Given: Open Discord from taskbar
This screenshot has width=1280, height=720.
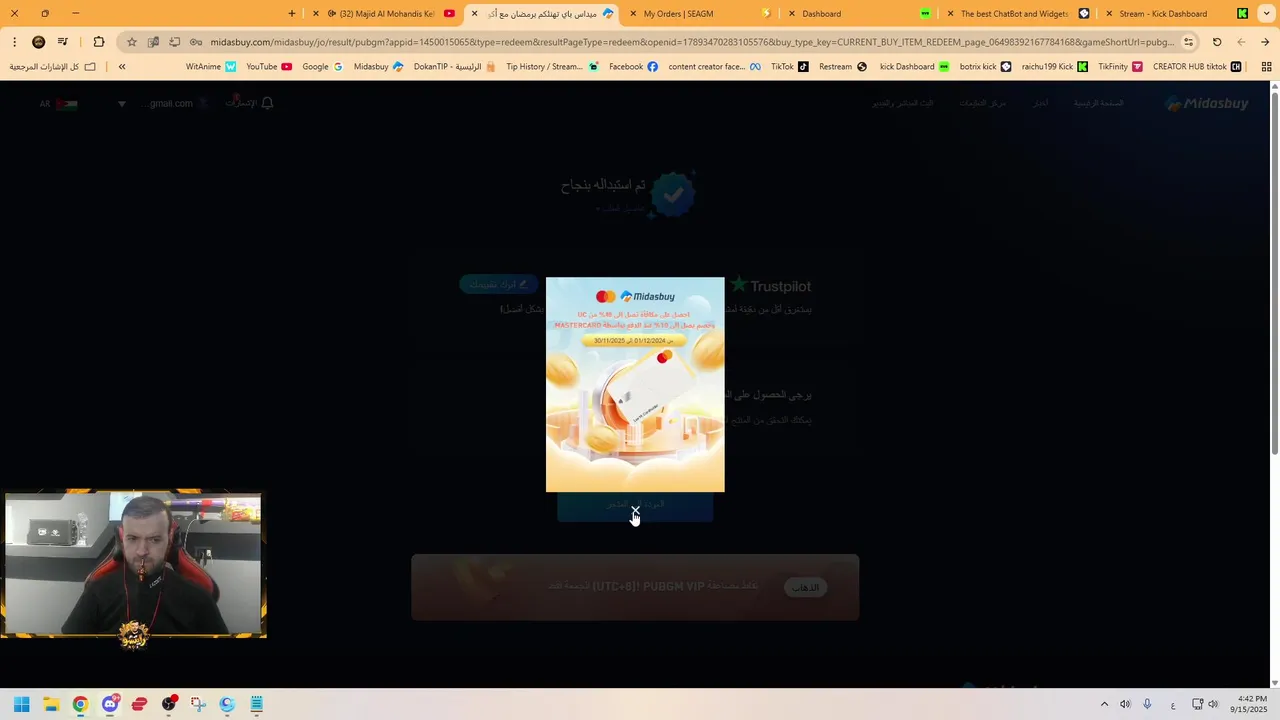Looking at the screenshot, I should 110,704.
